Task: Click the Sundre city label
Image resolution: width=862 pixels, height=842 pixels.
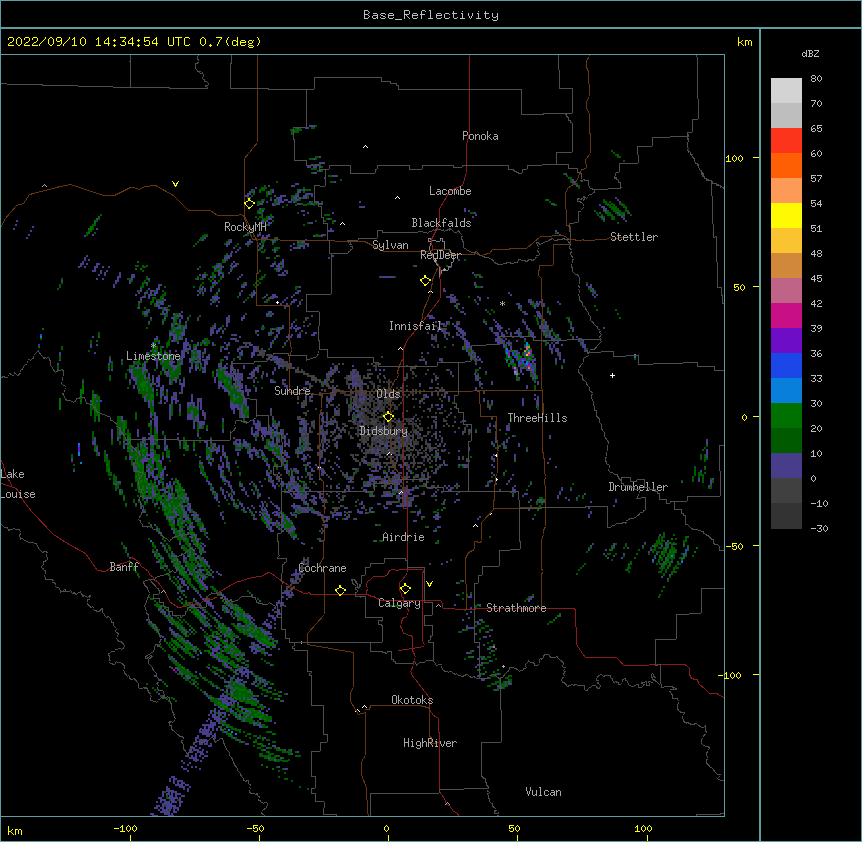Action: [x=292, y=391]
